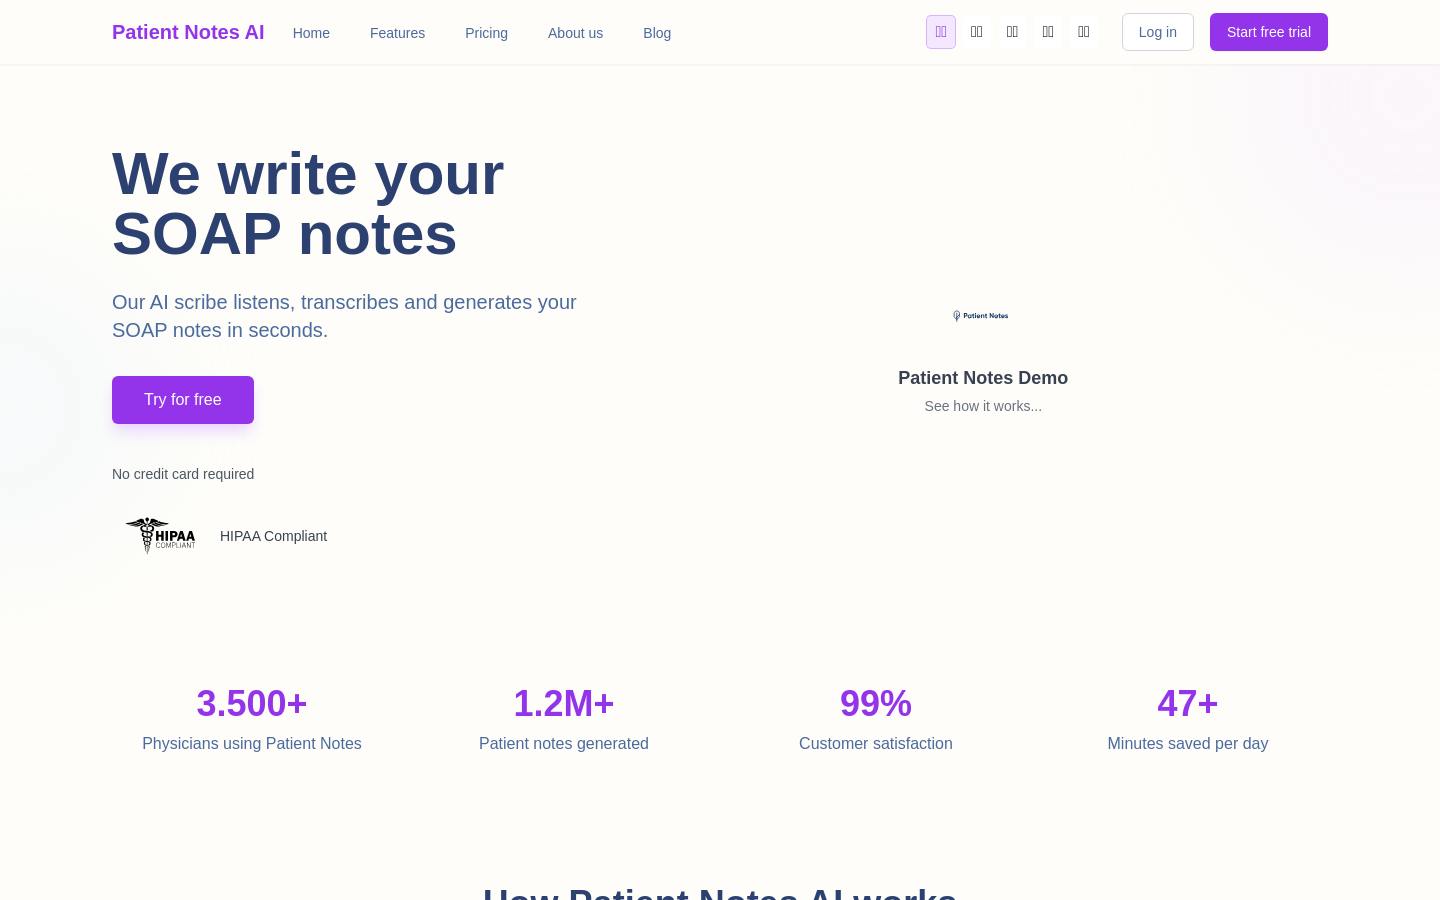The height and width of the screenshot is (900, 1440).
Task: Click the Minutes saved per day label
Action: tap(1188, 743)
